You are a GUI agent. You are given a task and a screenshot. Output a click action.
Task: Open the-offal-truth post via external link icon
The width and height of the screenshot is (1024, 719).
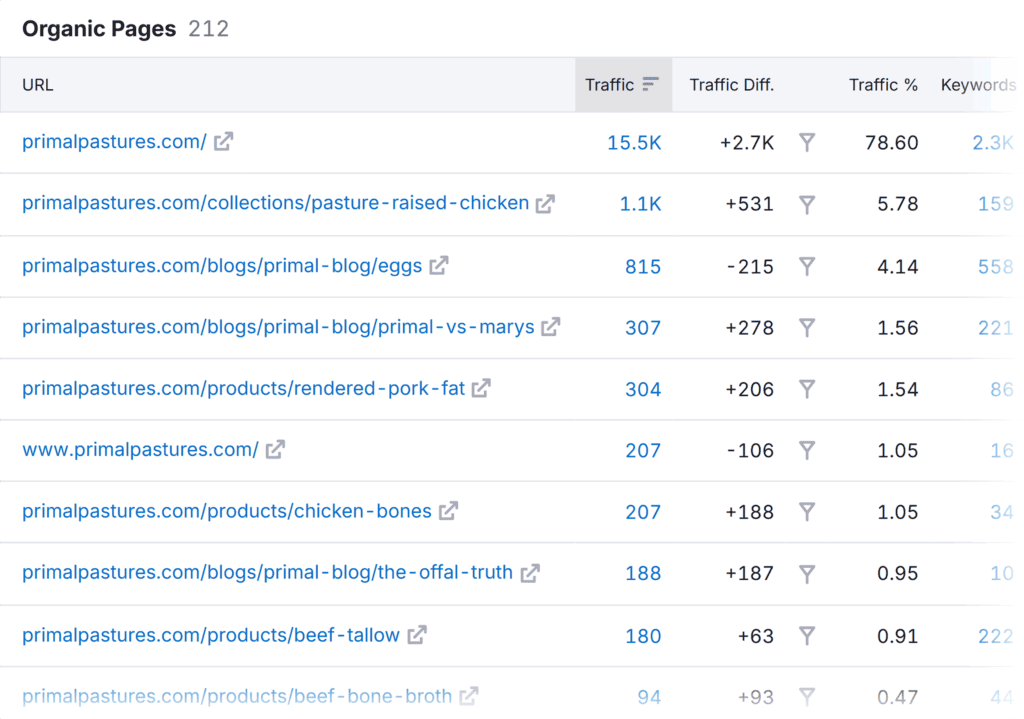(x=529, y=573)
